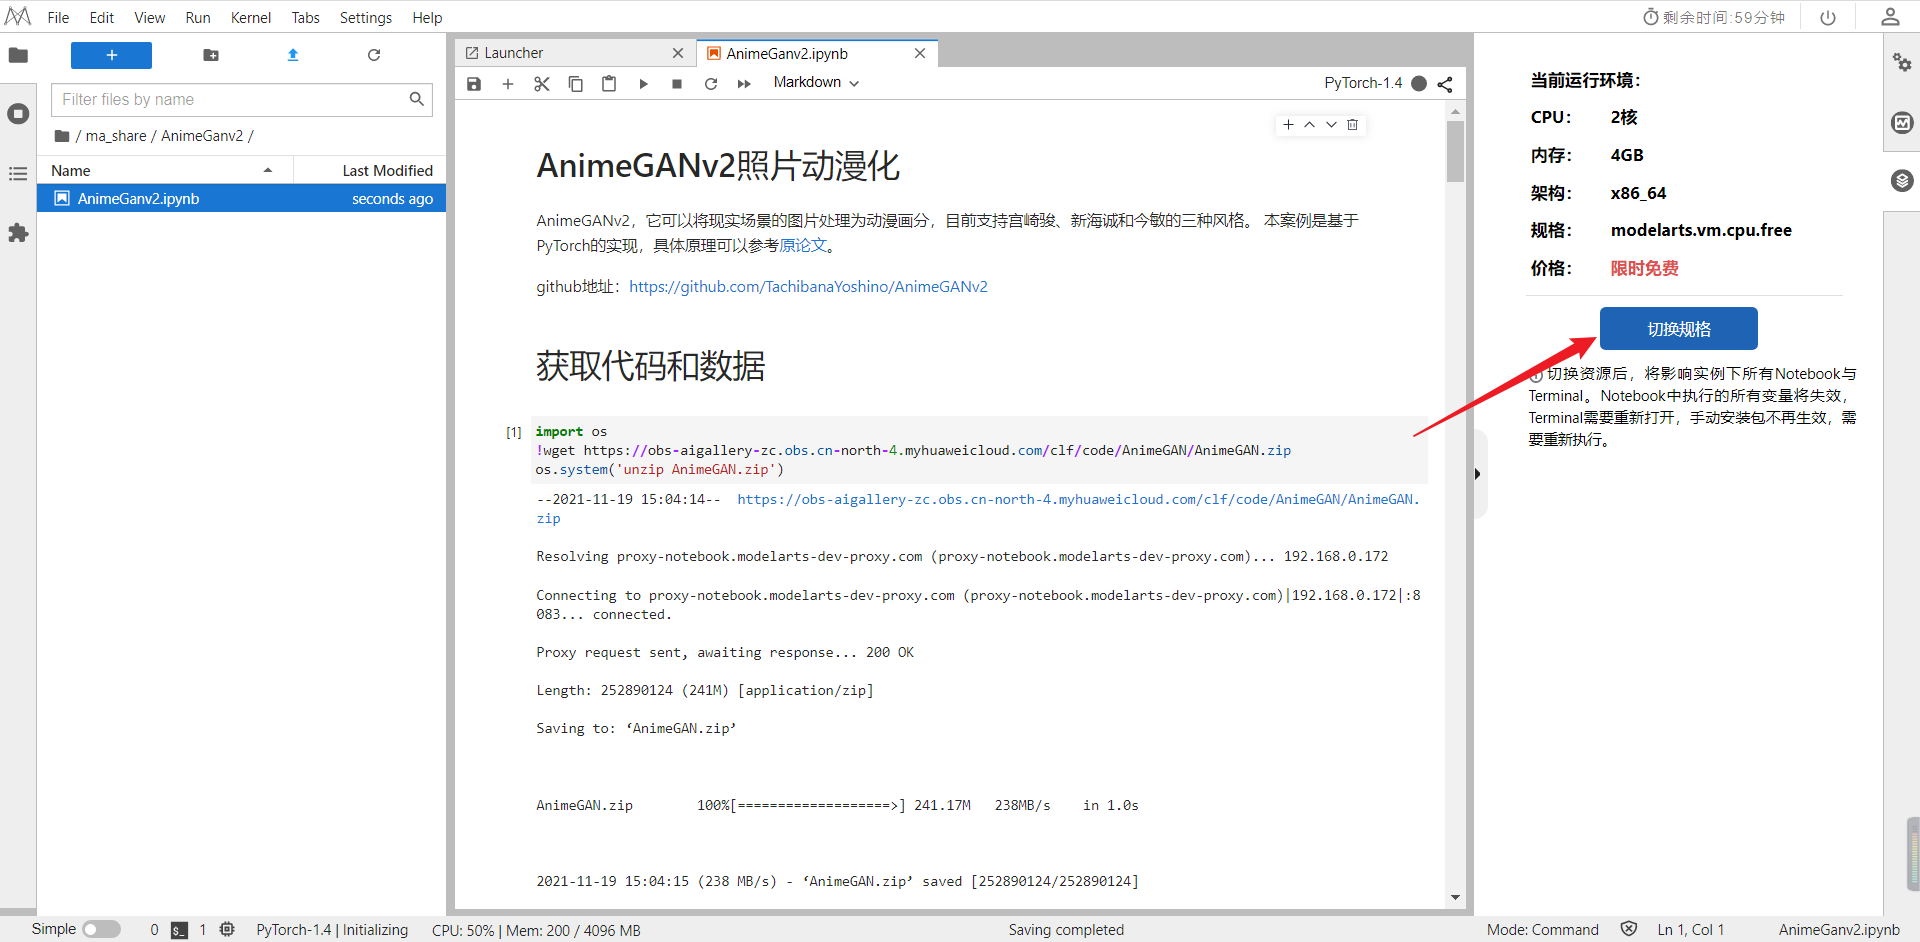The width and height of the screenshot is (1920, 942).
Task: Open the cell type Markdown dropdown
Action: point(816,83)
